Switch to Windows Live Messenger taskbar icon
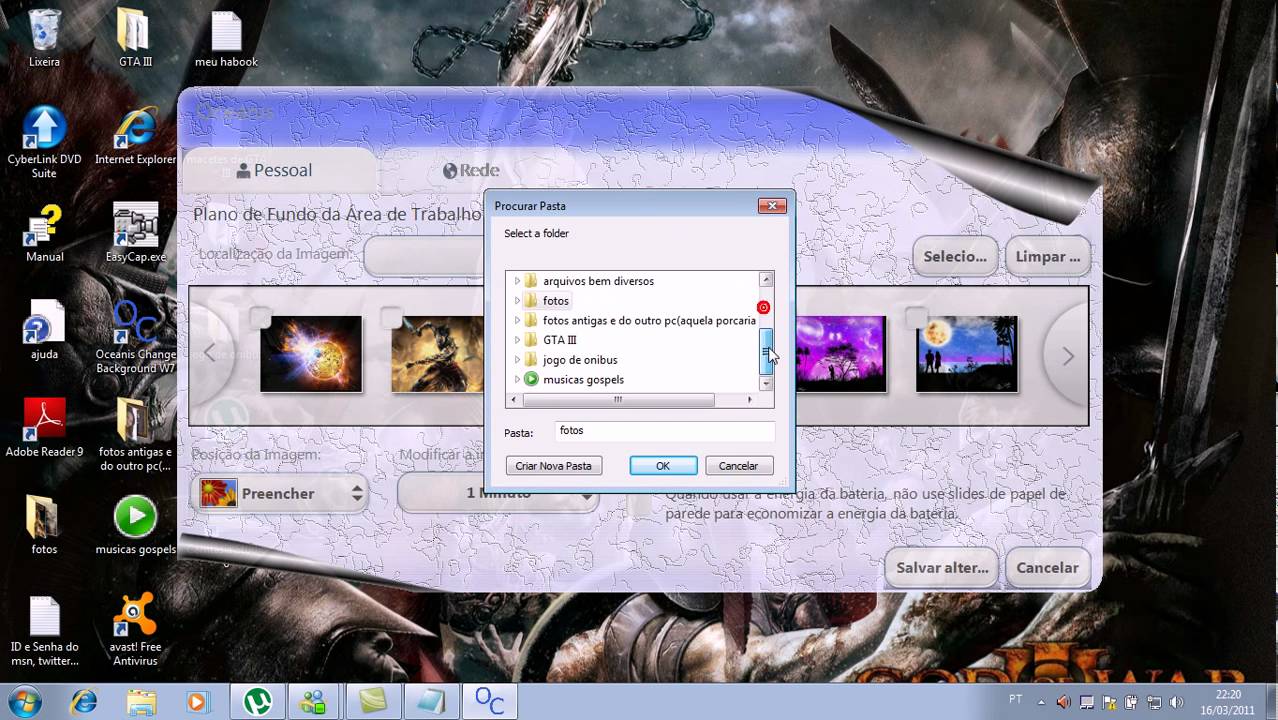Viewport: 1278px width, 720px height. tap(314, 702)
